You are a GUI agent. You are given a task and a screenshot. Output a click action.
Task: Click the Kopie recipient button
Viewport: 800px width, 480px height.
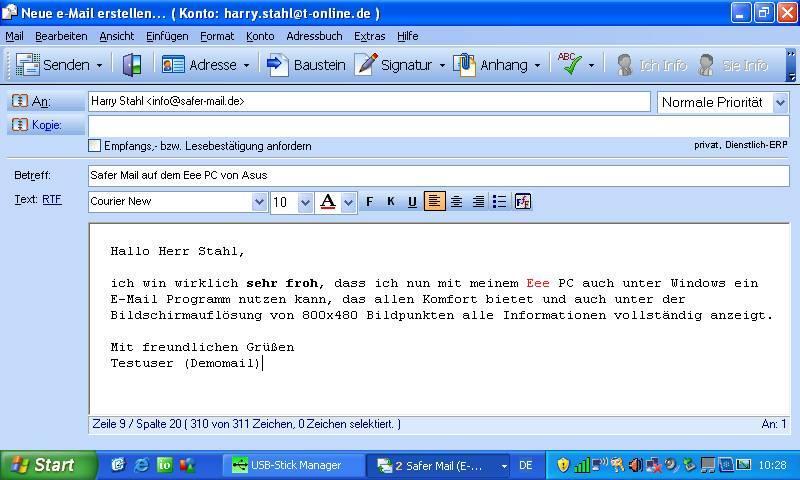click(45, 125)
